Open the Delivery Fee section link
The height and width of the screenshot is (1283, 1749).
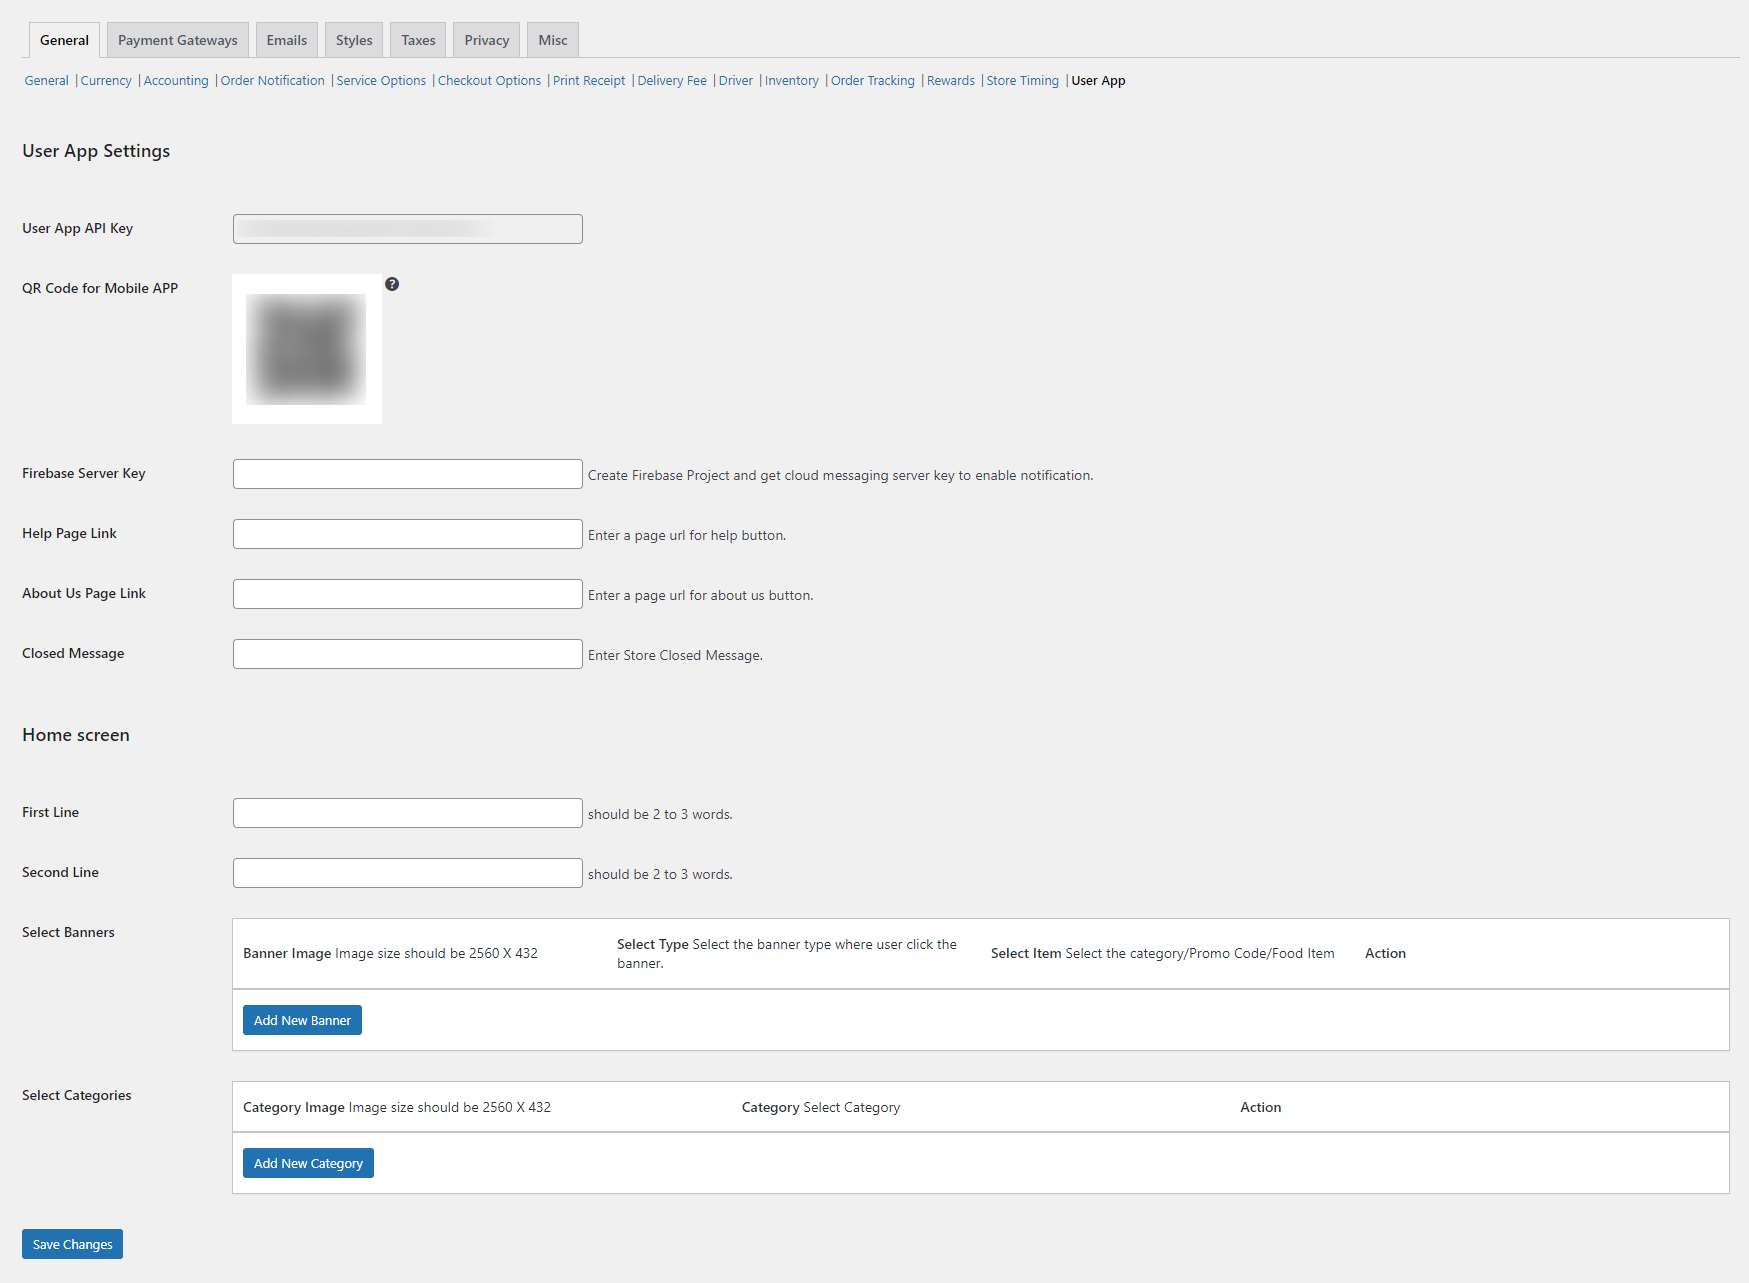tap(672, 81)
